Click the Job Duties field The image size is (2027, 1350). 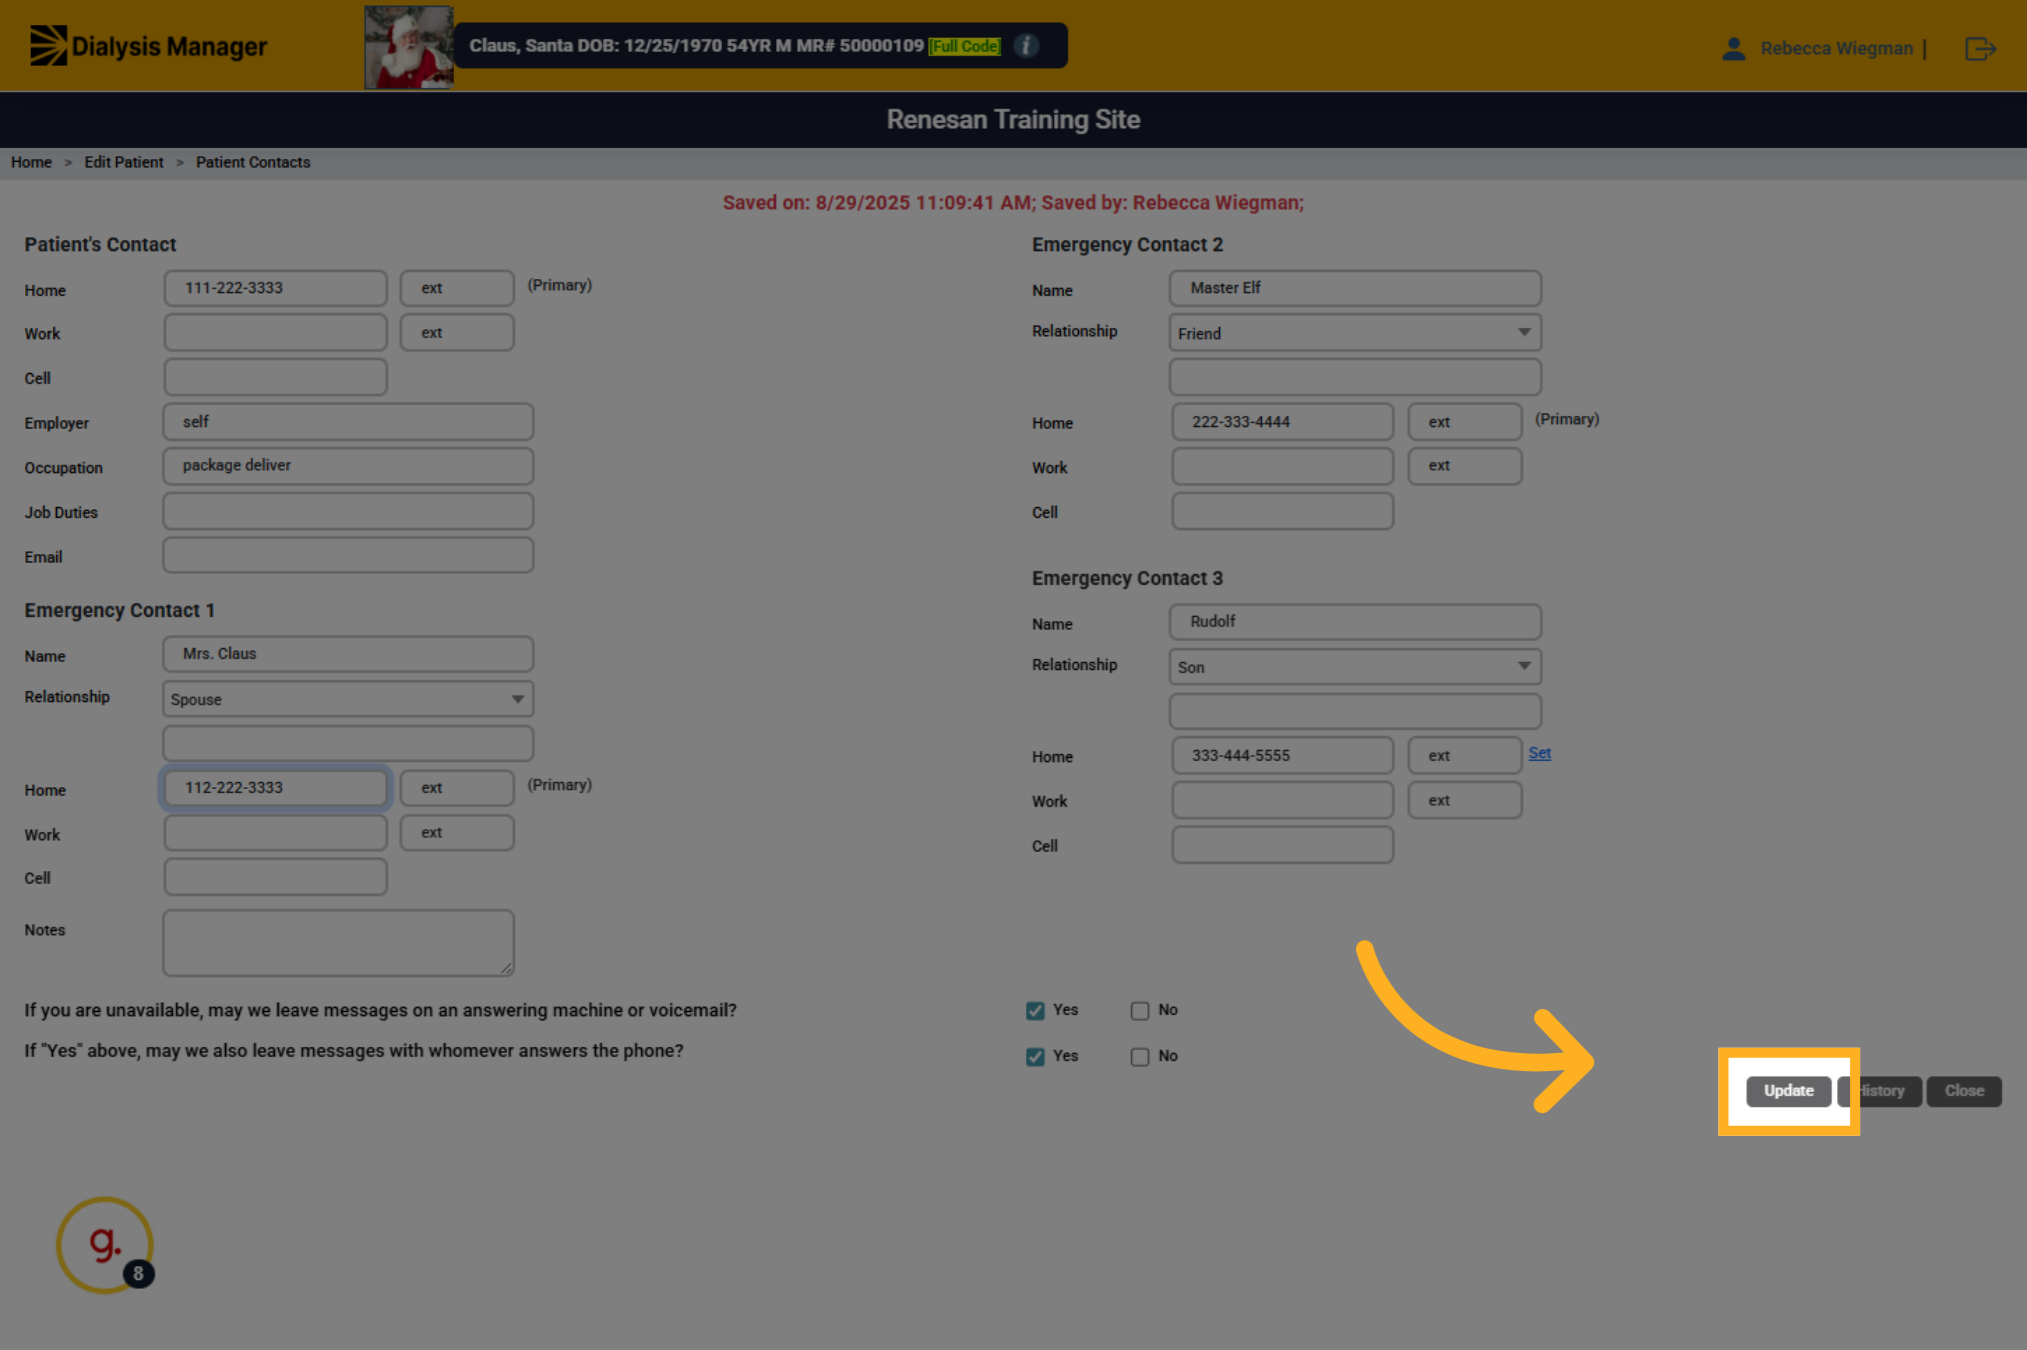pyautogui.click(x=348, y=511)
